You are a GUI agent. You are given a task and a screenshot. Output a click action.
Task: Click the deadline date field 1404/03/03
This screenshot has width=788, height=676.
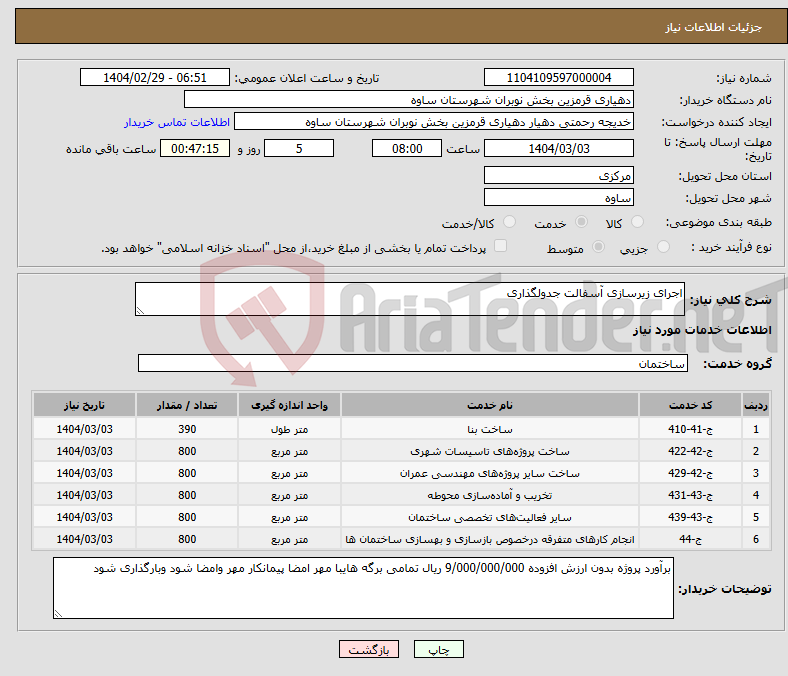point(558,148)
